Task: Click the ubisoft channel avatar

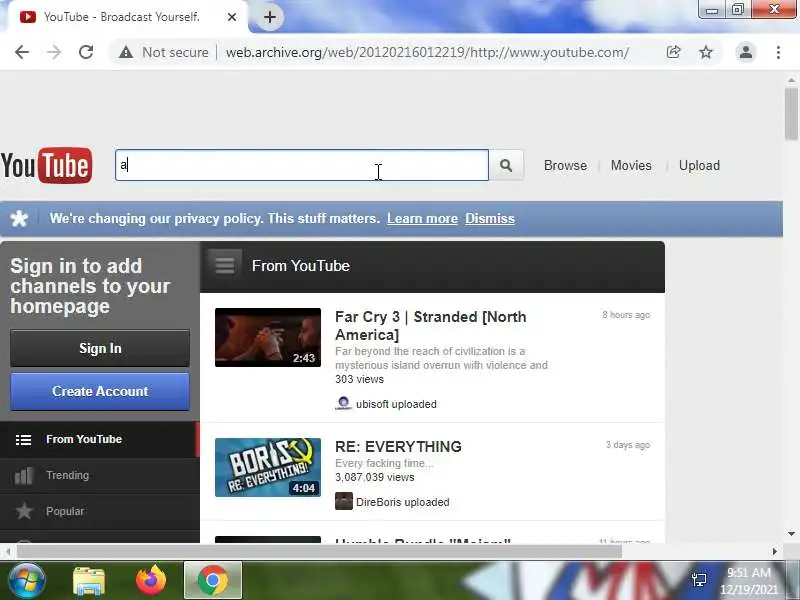Action: tap(343, 404)
